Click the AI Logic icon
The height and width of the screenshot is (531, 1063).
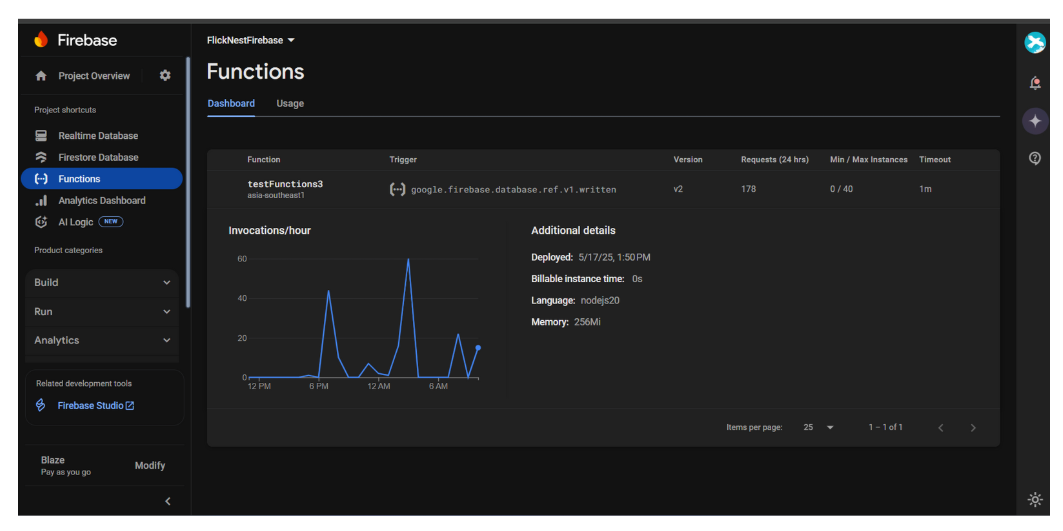tap(41, 222)
